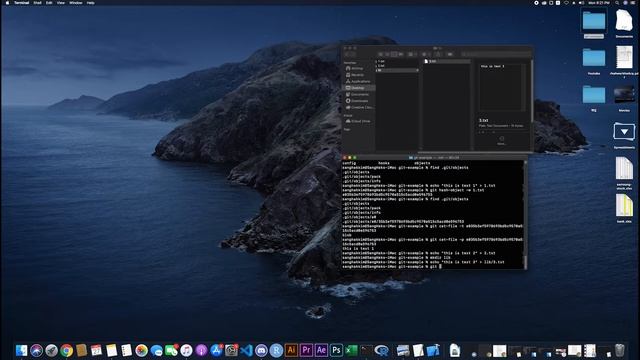Launch Adobe Photoshop from the Dock

click(x=336, y=350)
